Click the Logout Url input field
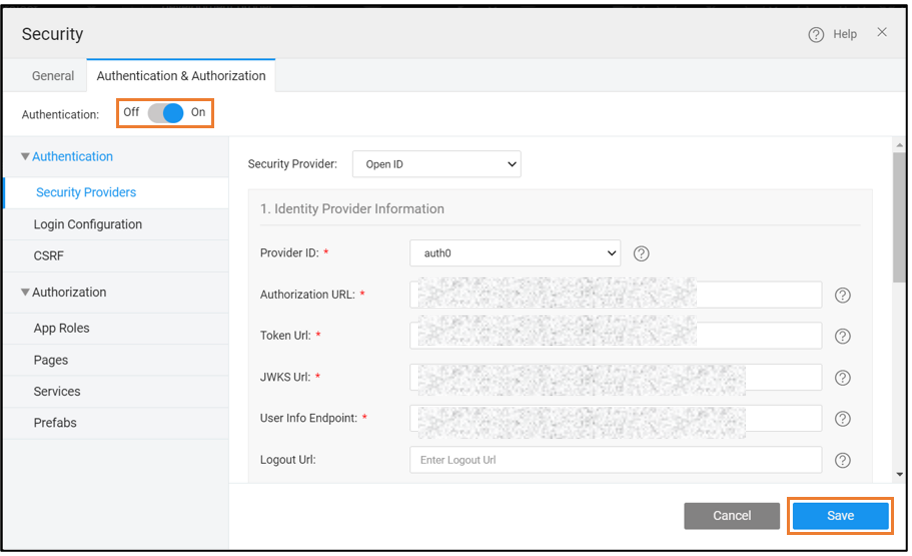The width and height of the screenshot is (912, 556). (615, 460)
